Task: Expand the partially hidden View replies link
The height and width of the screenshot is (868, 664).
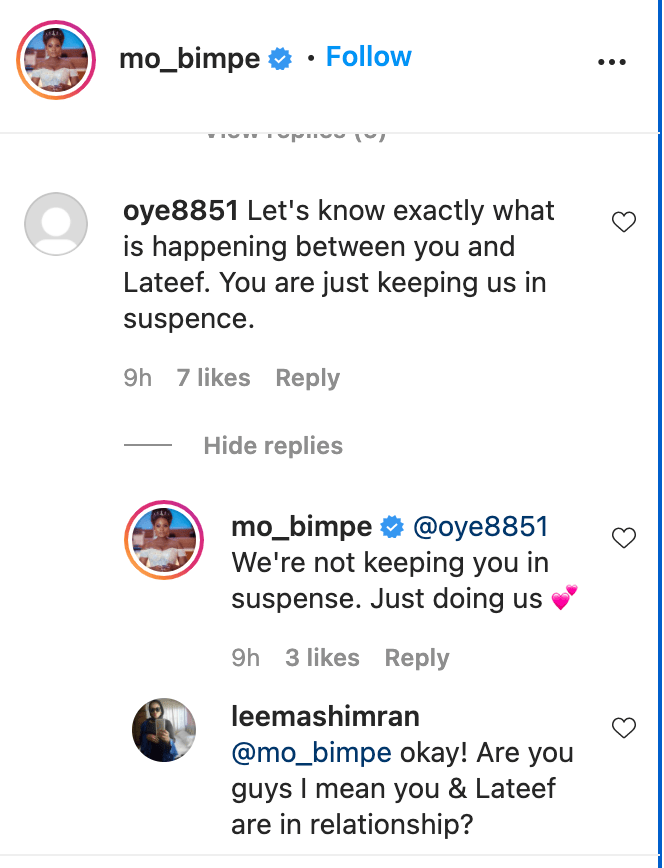Action: point(295,133)
